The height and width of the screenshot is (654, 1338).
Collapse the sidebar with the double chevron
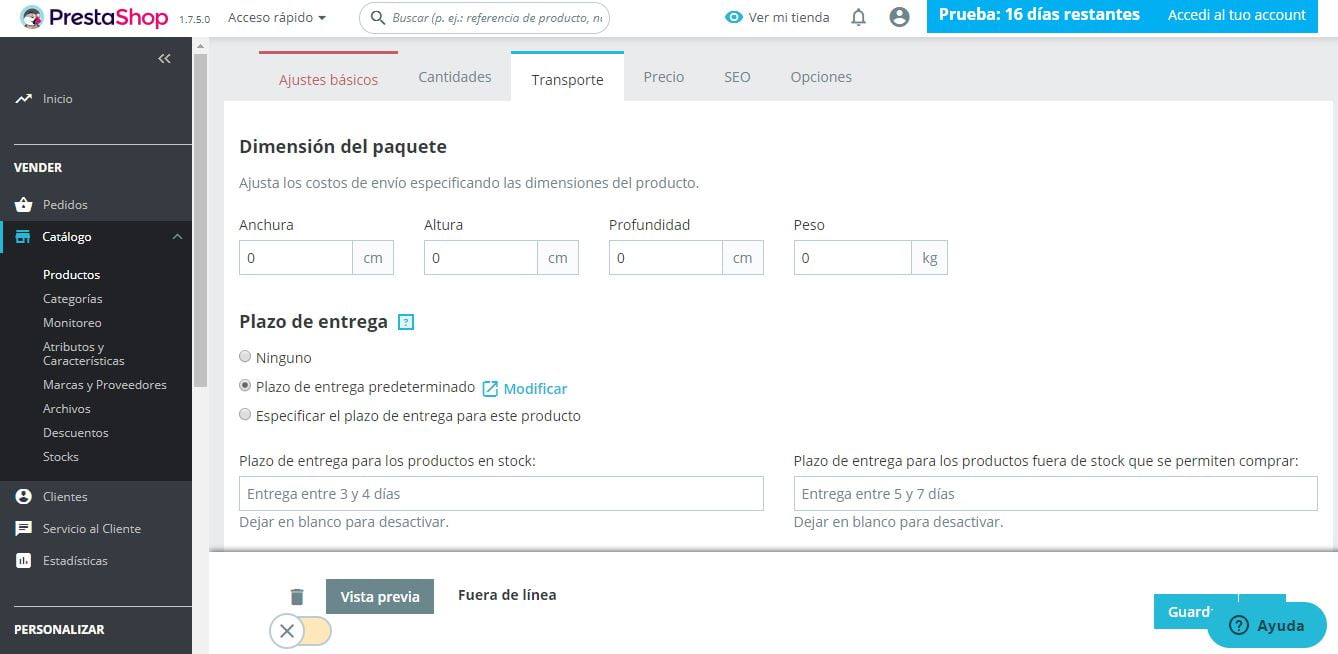[x=164, y=58]
